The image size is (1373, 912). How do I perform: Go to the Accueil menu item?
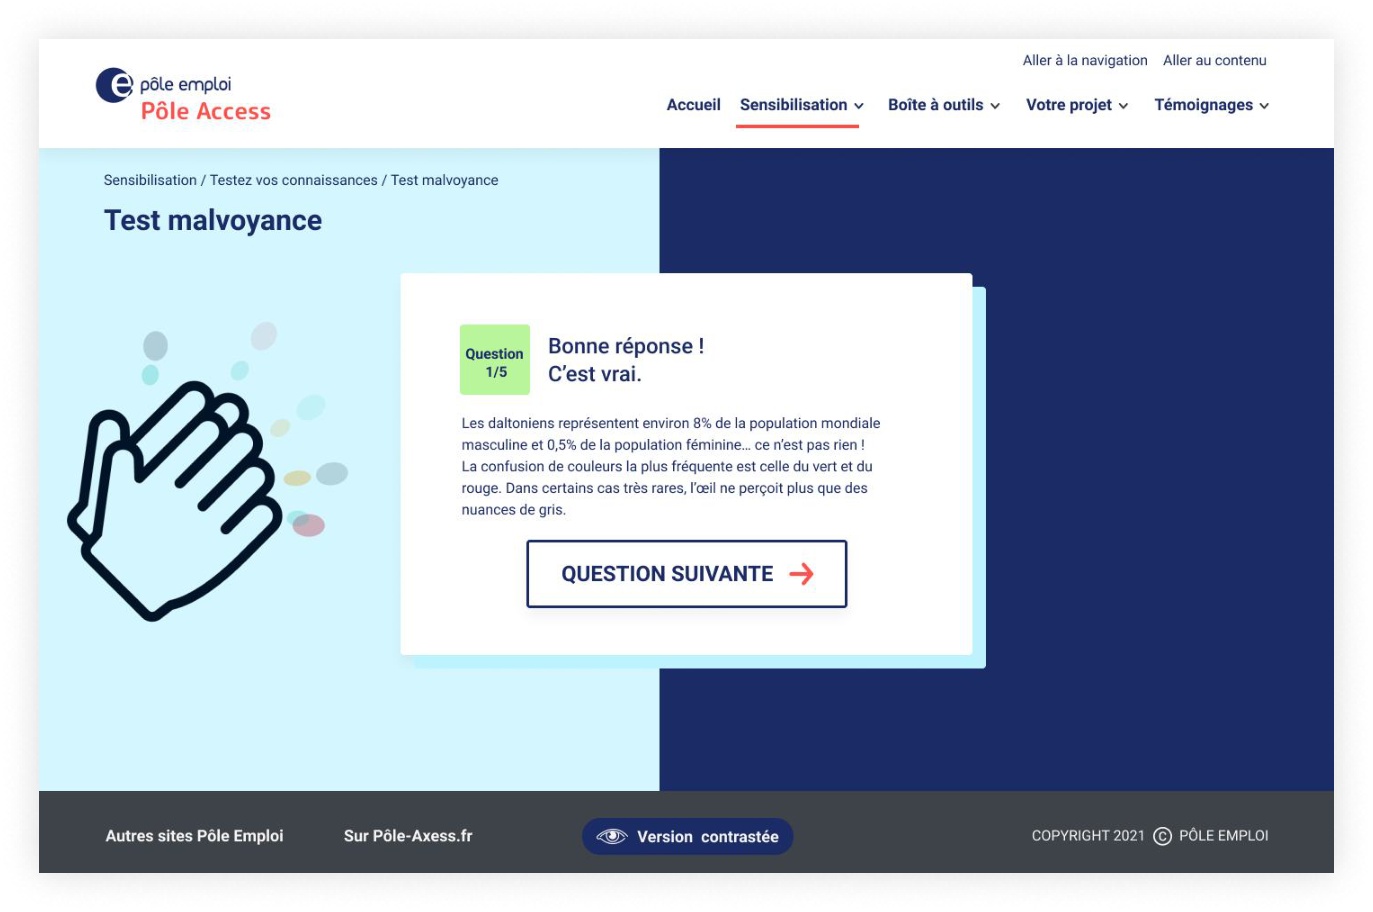(x=693, y=105)
